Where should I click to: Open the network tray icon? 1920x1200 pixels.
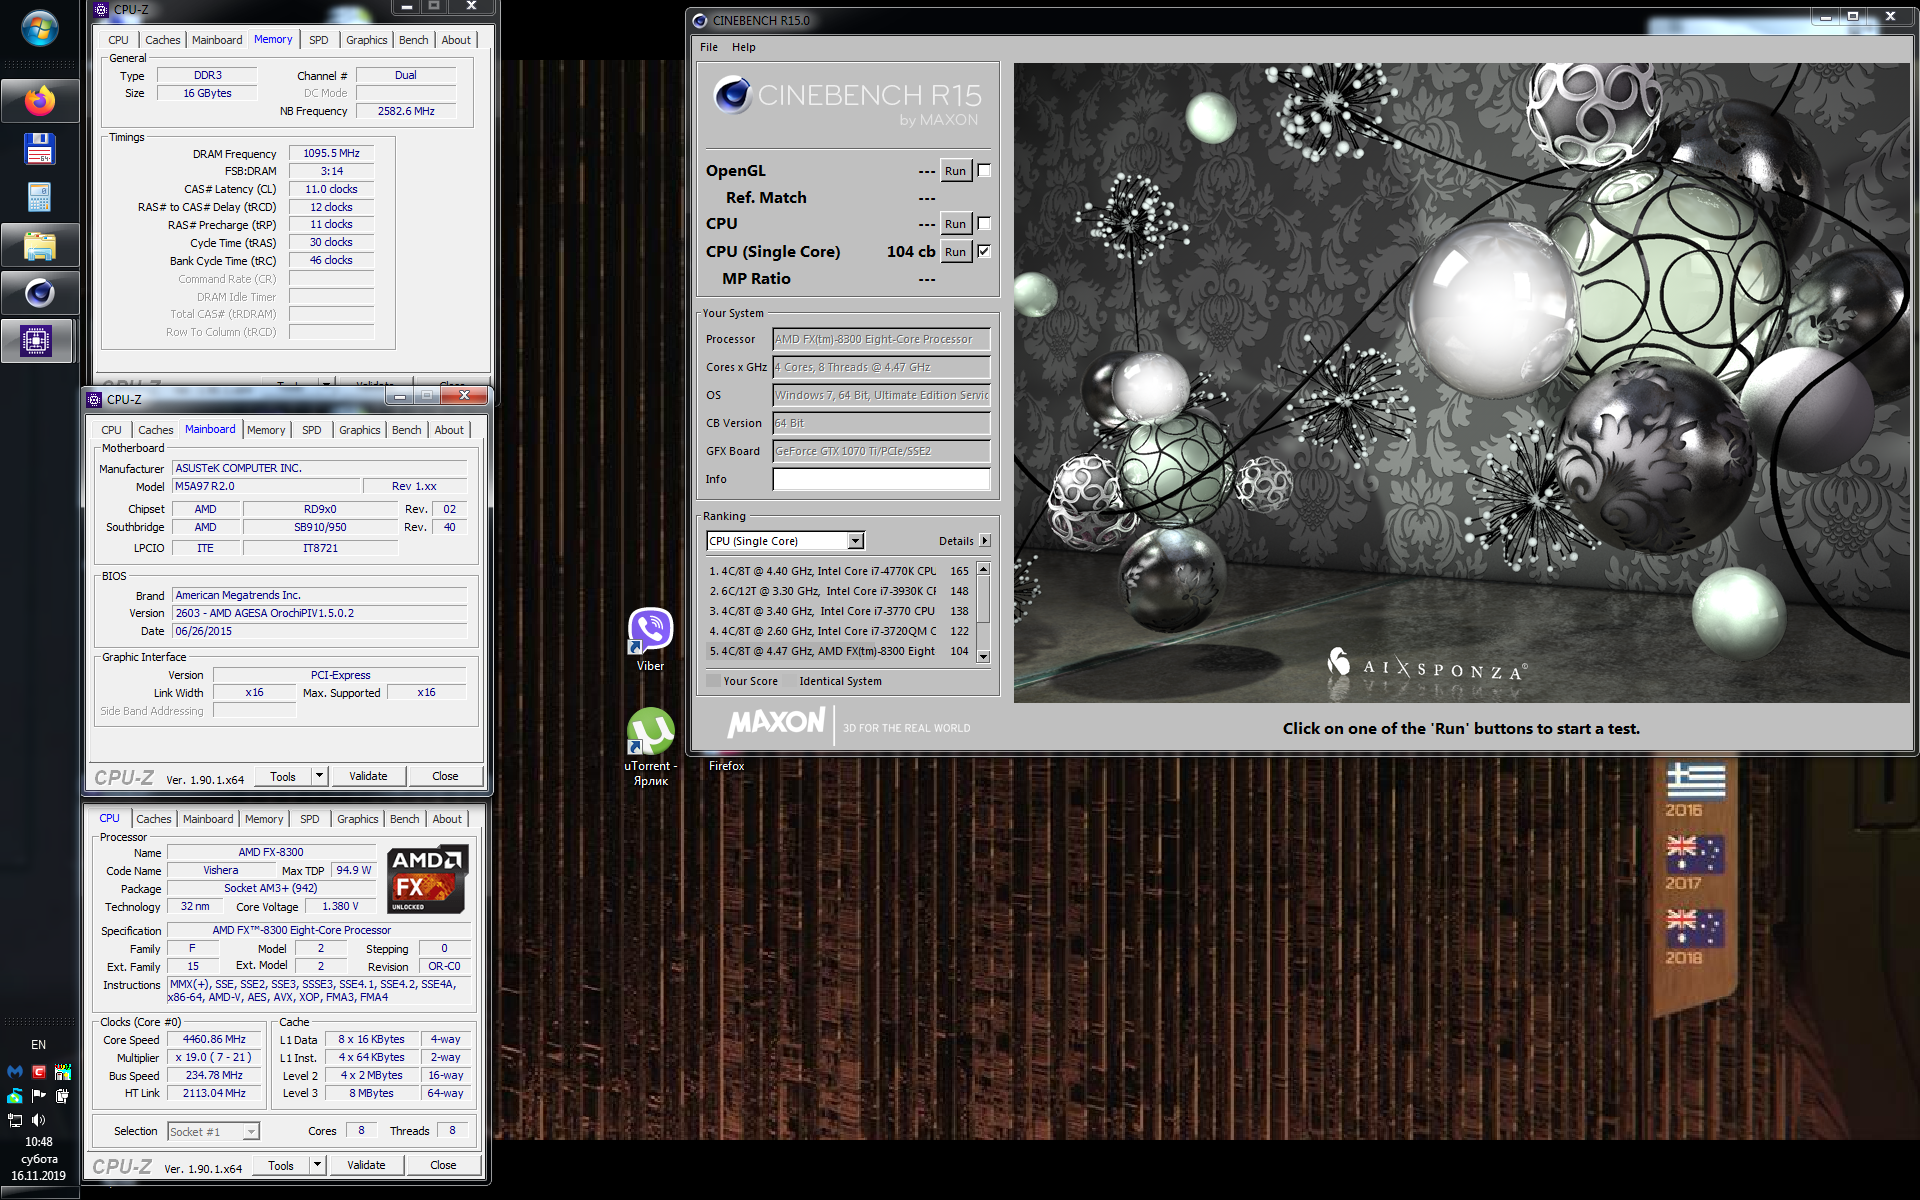click(x=15, y=1120)
